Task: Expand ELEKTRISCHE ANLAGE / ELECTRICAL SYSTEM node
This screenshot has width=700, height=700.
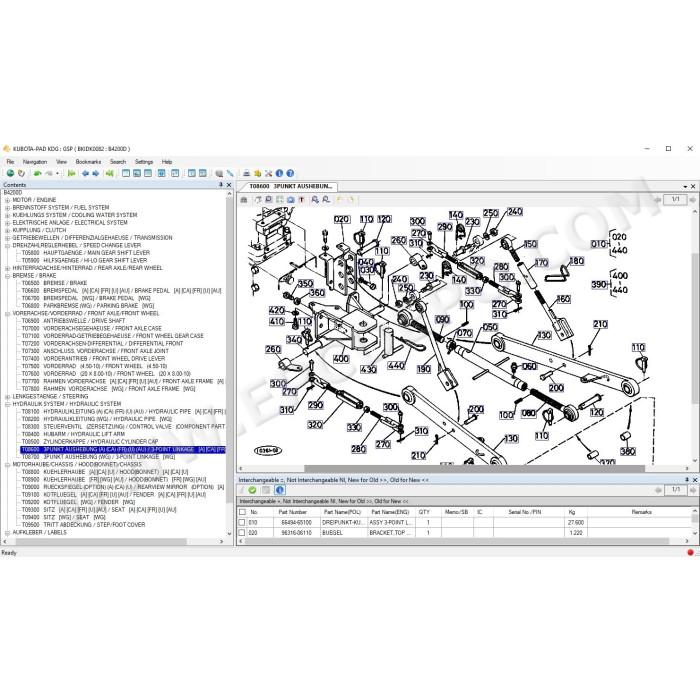Action: 7,223
